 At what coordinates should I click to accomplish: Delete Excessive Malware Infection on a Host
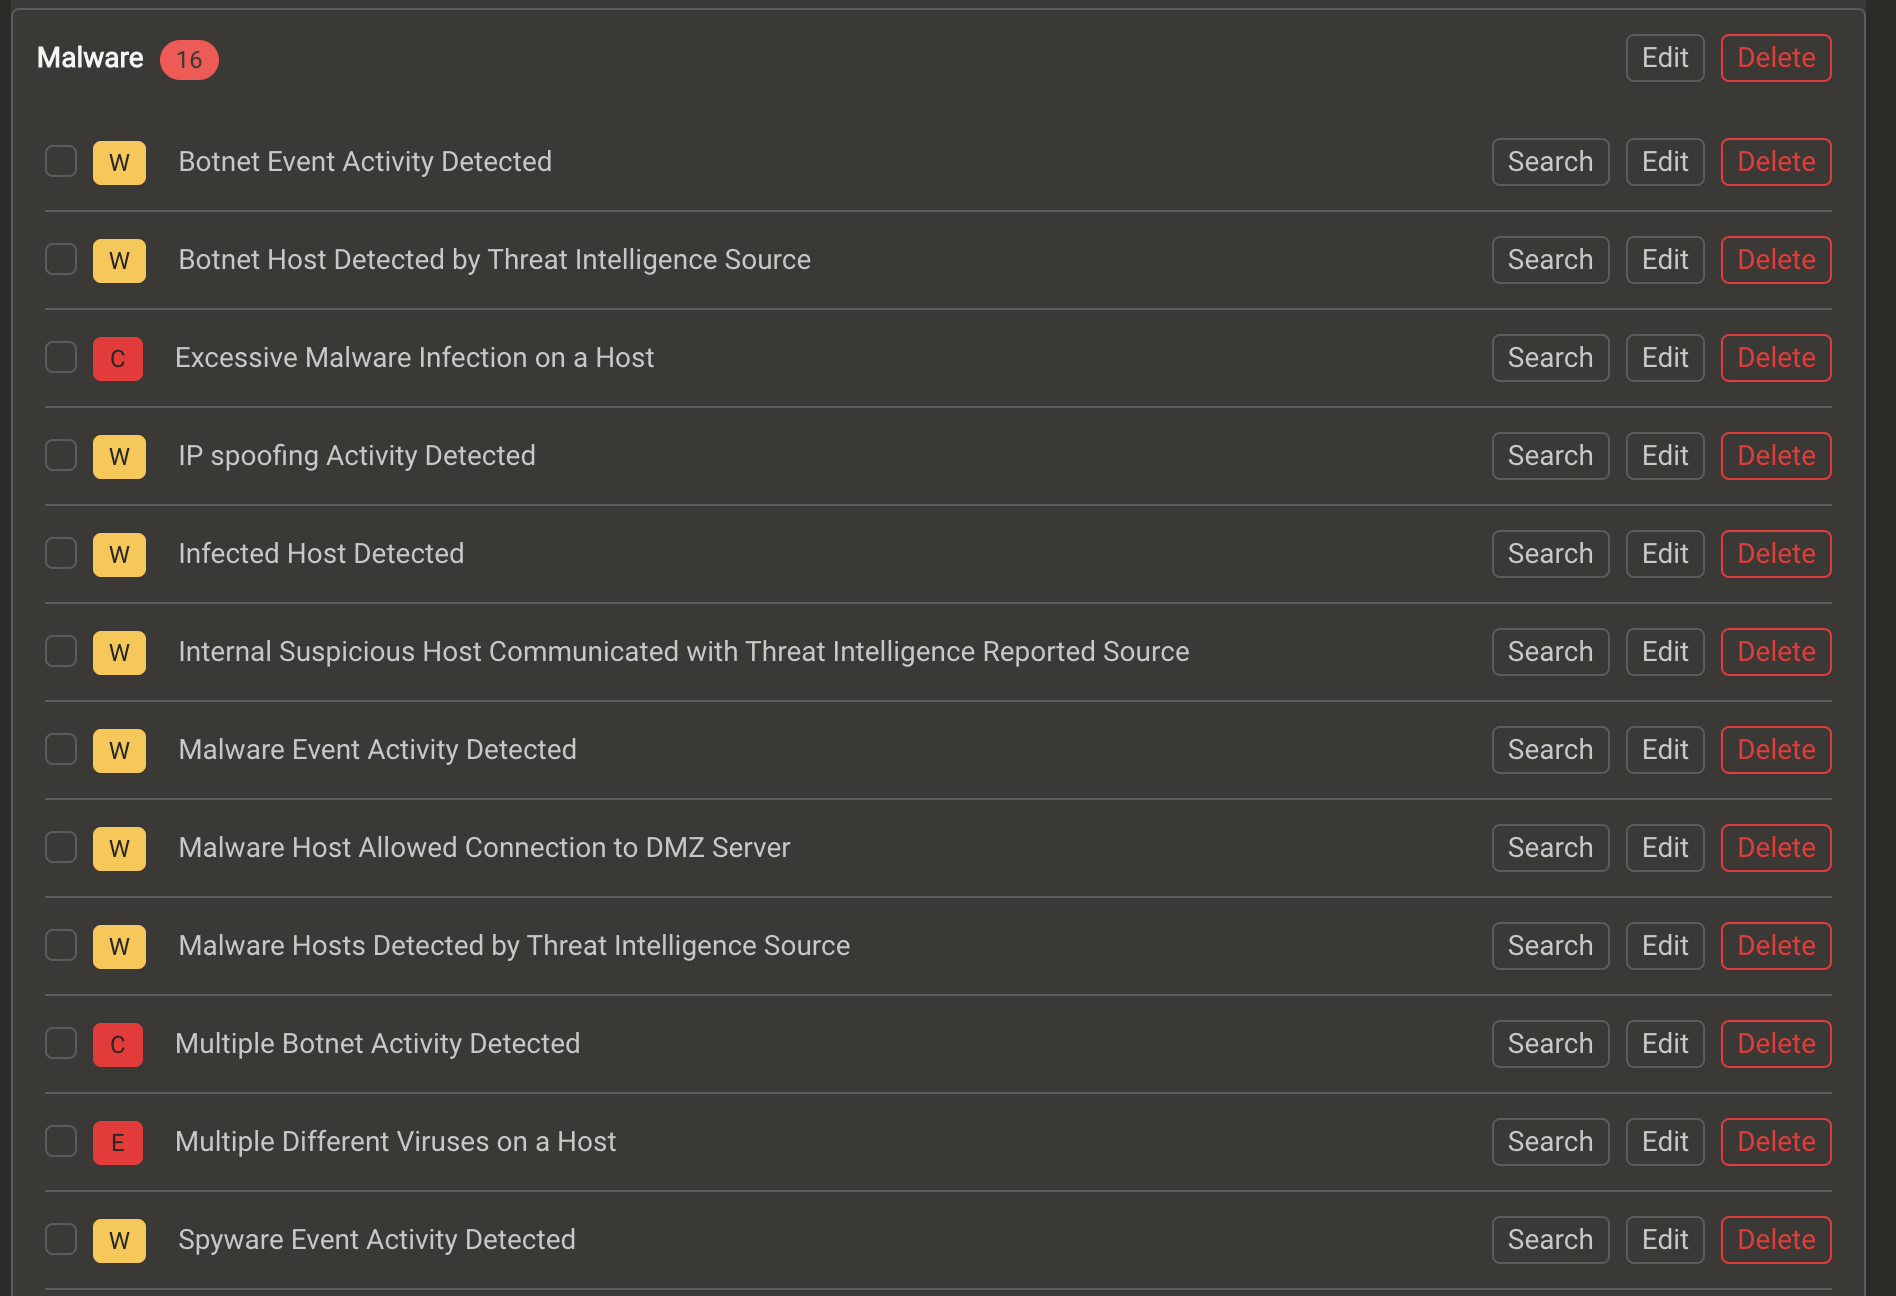1776,358
